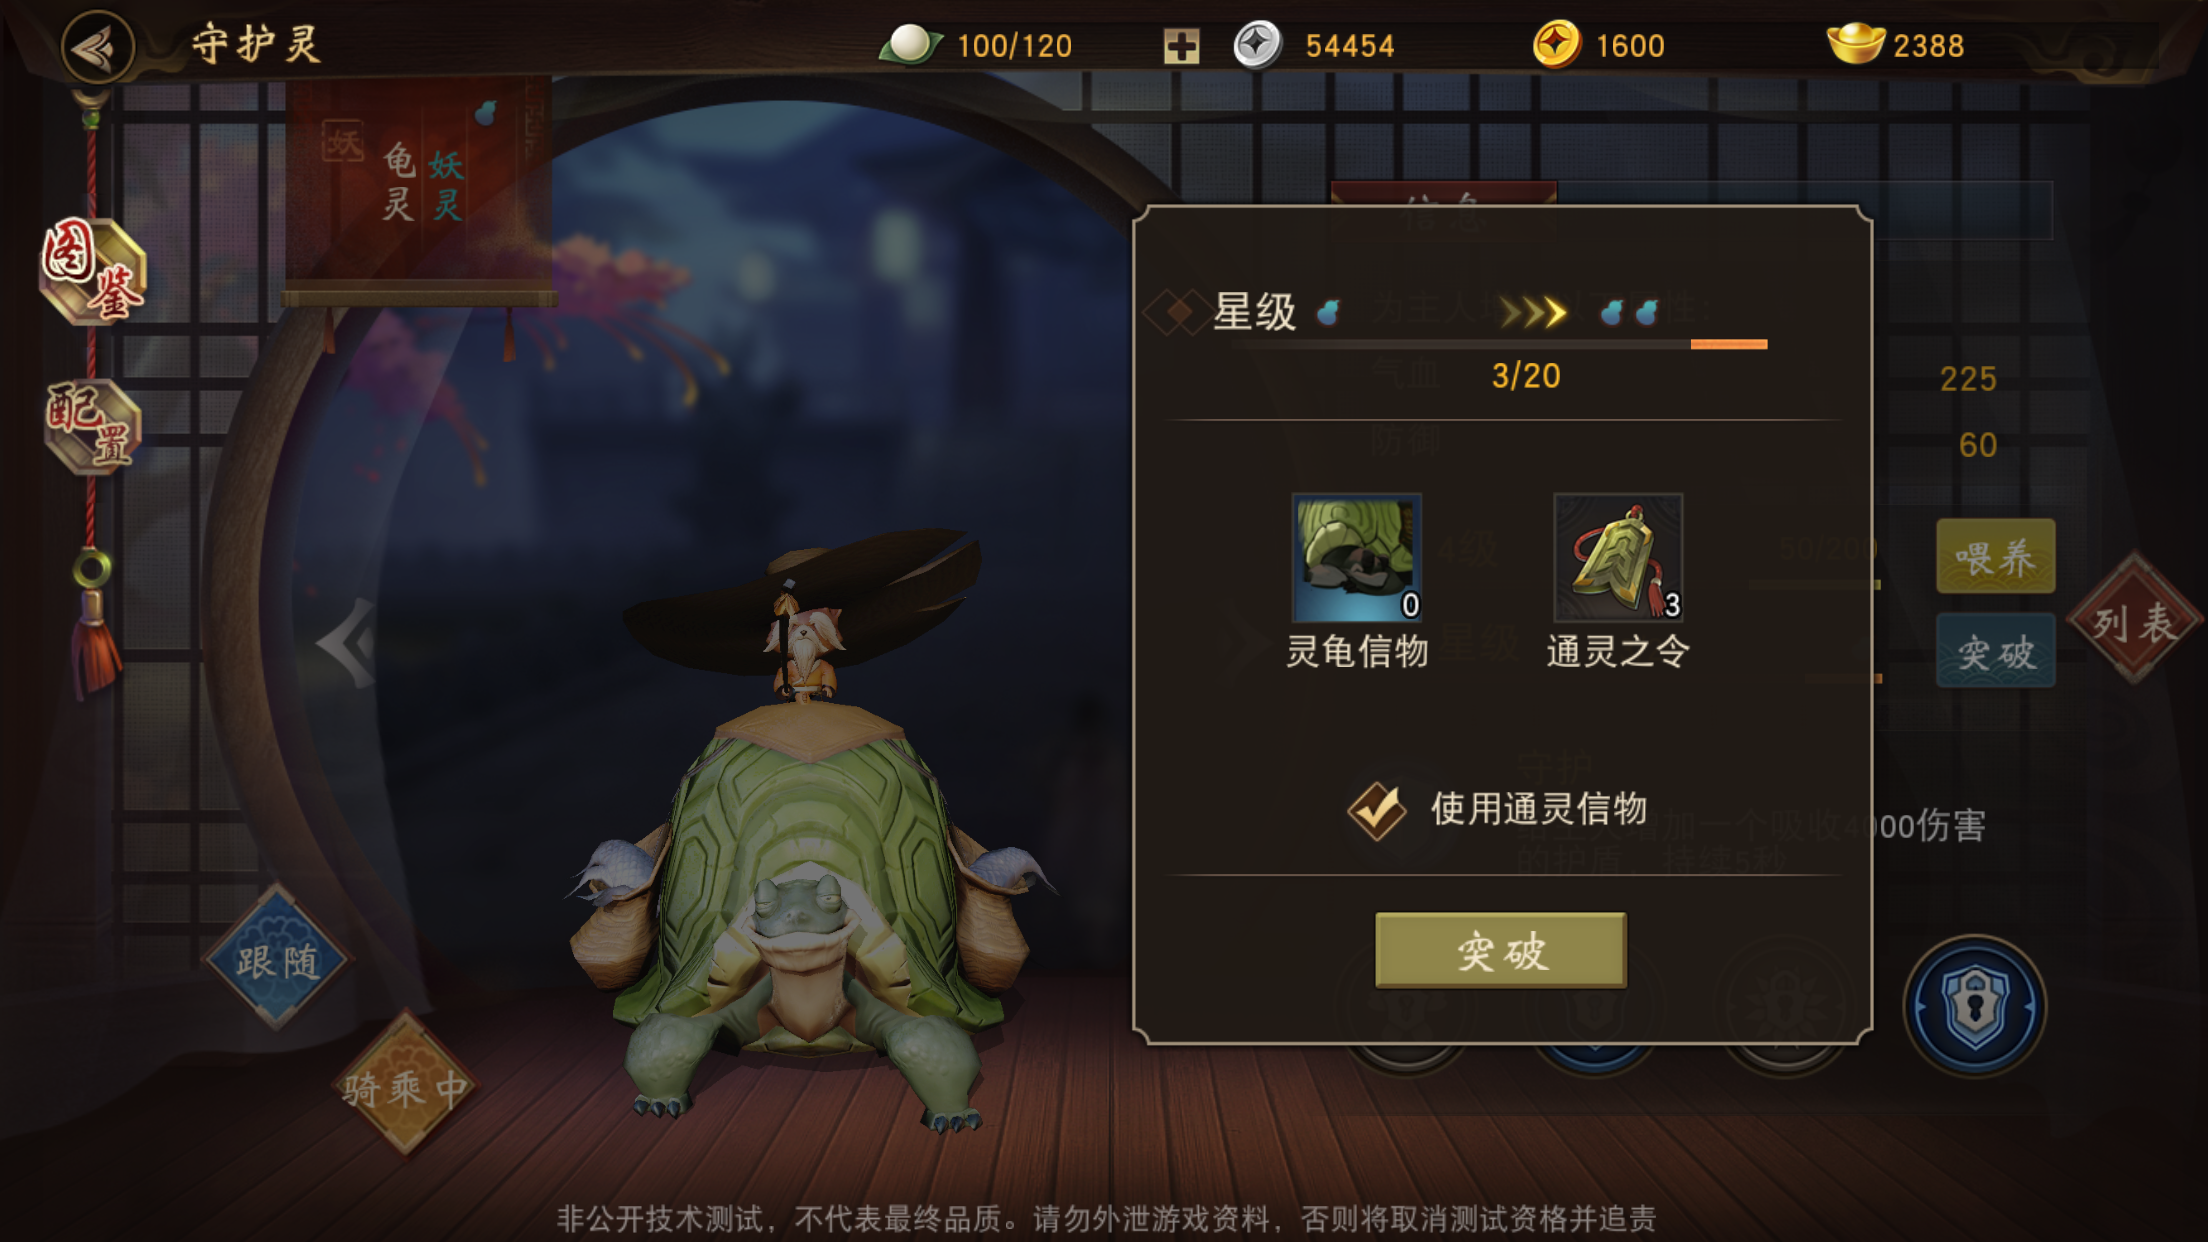Tap the gold coin icon showing 1600
Viewport: 2208px width, 1242px height.
pyautogui.click(x=1556, y=45)
